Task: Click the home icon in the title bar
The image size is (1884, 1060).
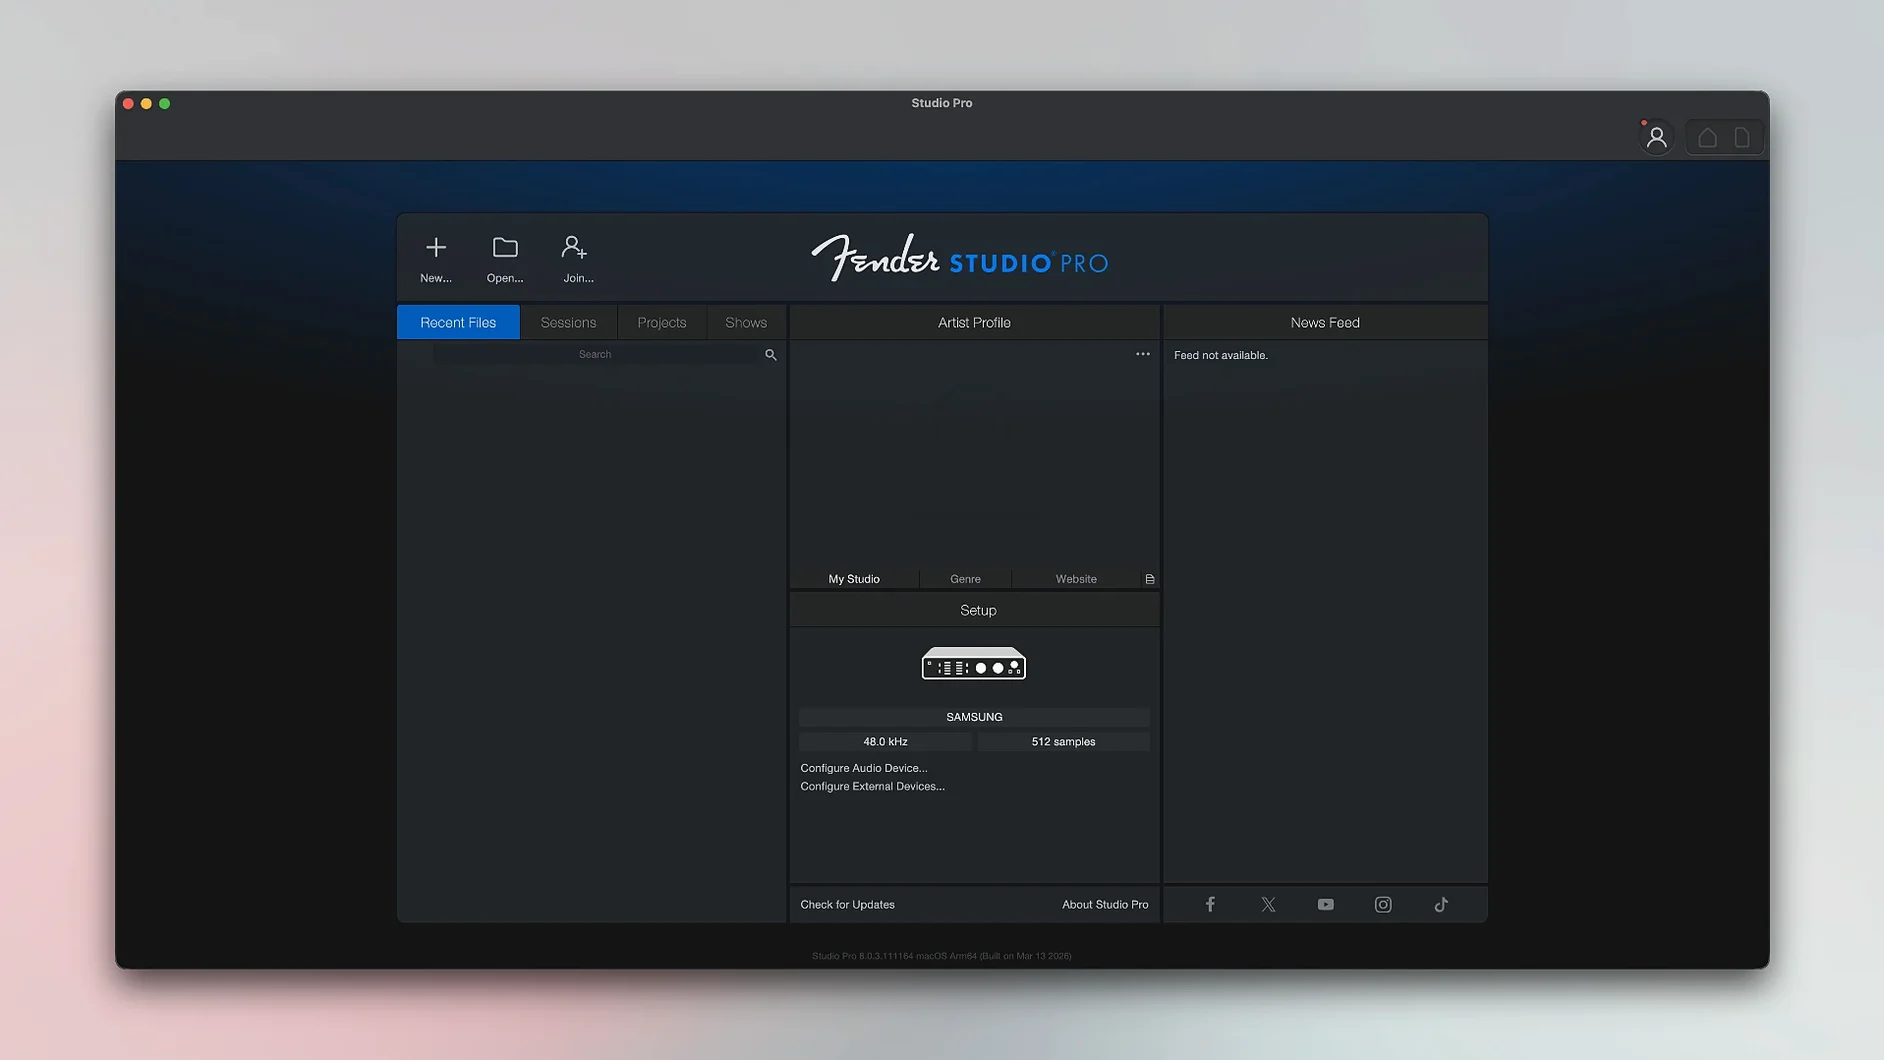Action: tap(1707, 138)
